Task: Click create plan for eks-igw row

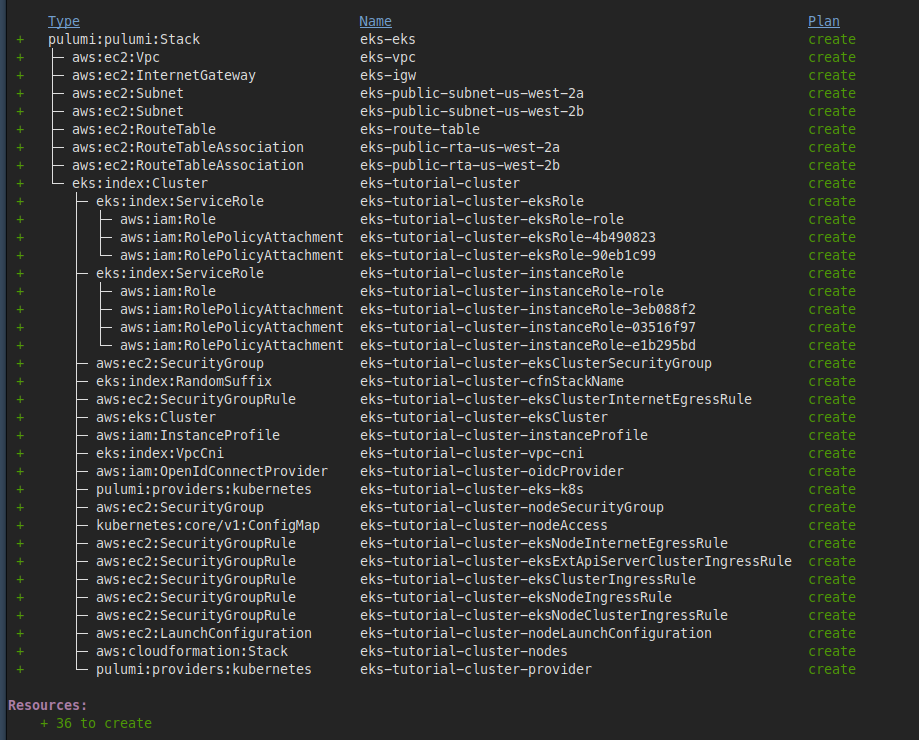Action: coord(832,76)
